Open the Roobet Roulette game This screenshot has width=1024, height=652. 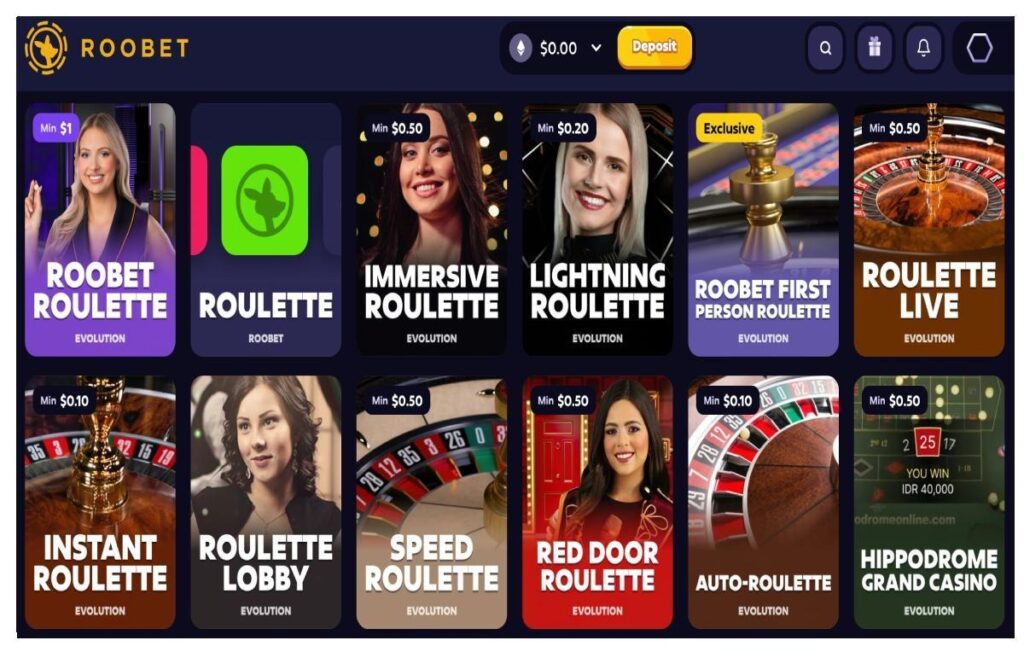[x=100, y=229]
